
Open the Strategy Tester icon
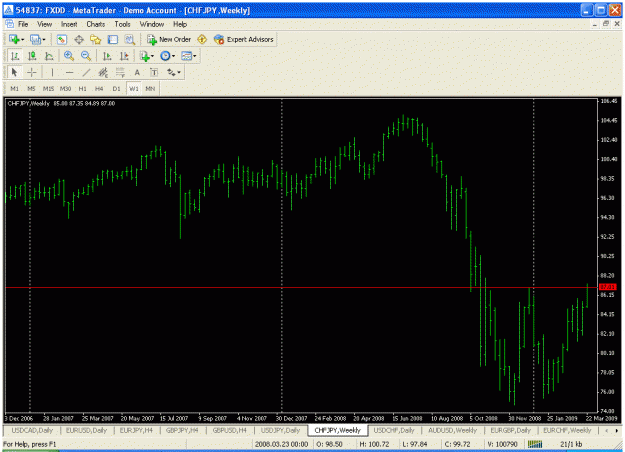click(130, 39)
